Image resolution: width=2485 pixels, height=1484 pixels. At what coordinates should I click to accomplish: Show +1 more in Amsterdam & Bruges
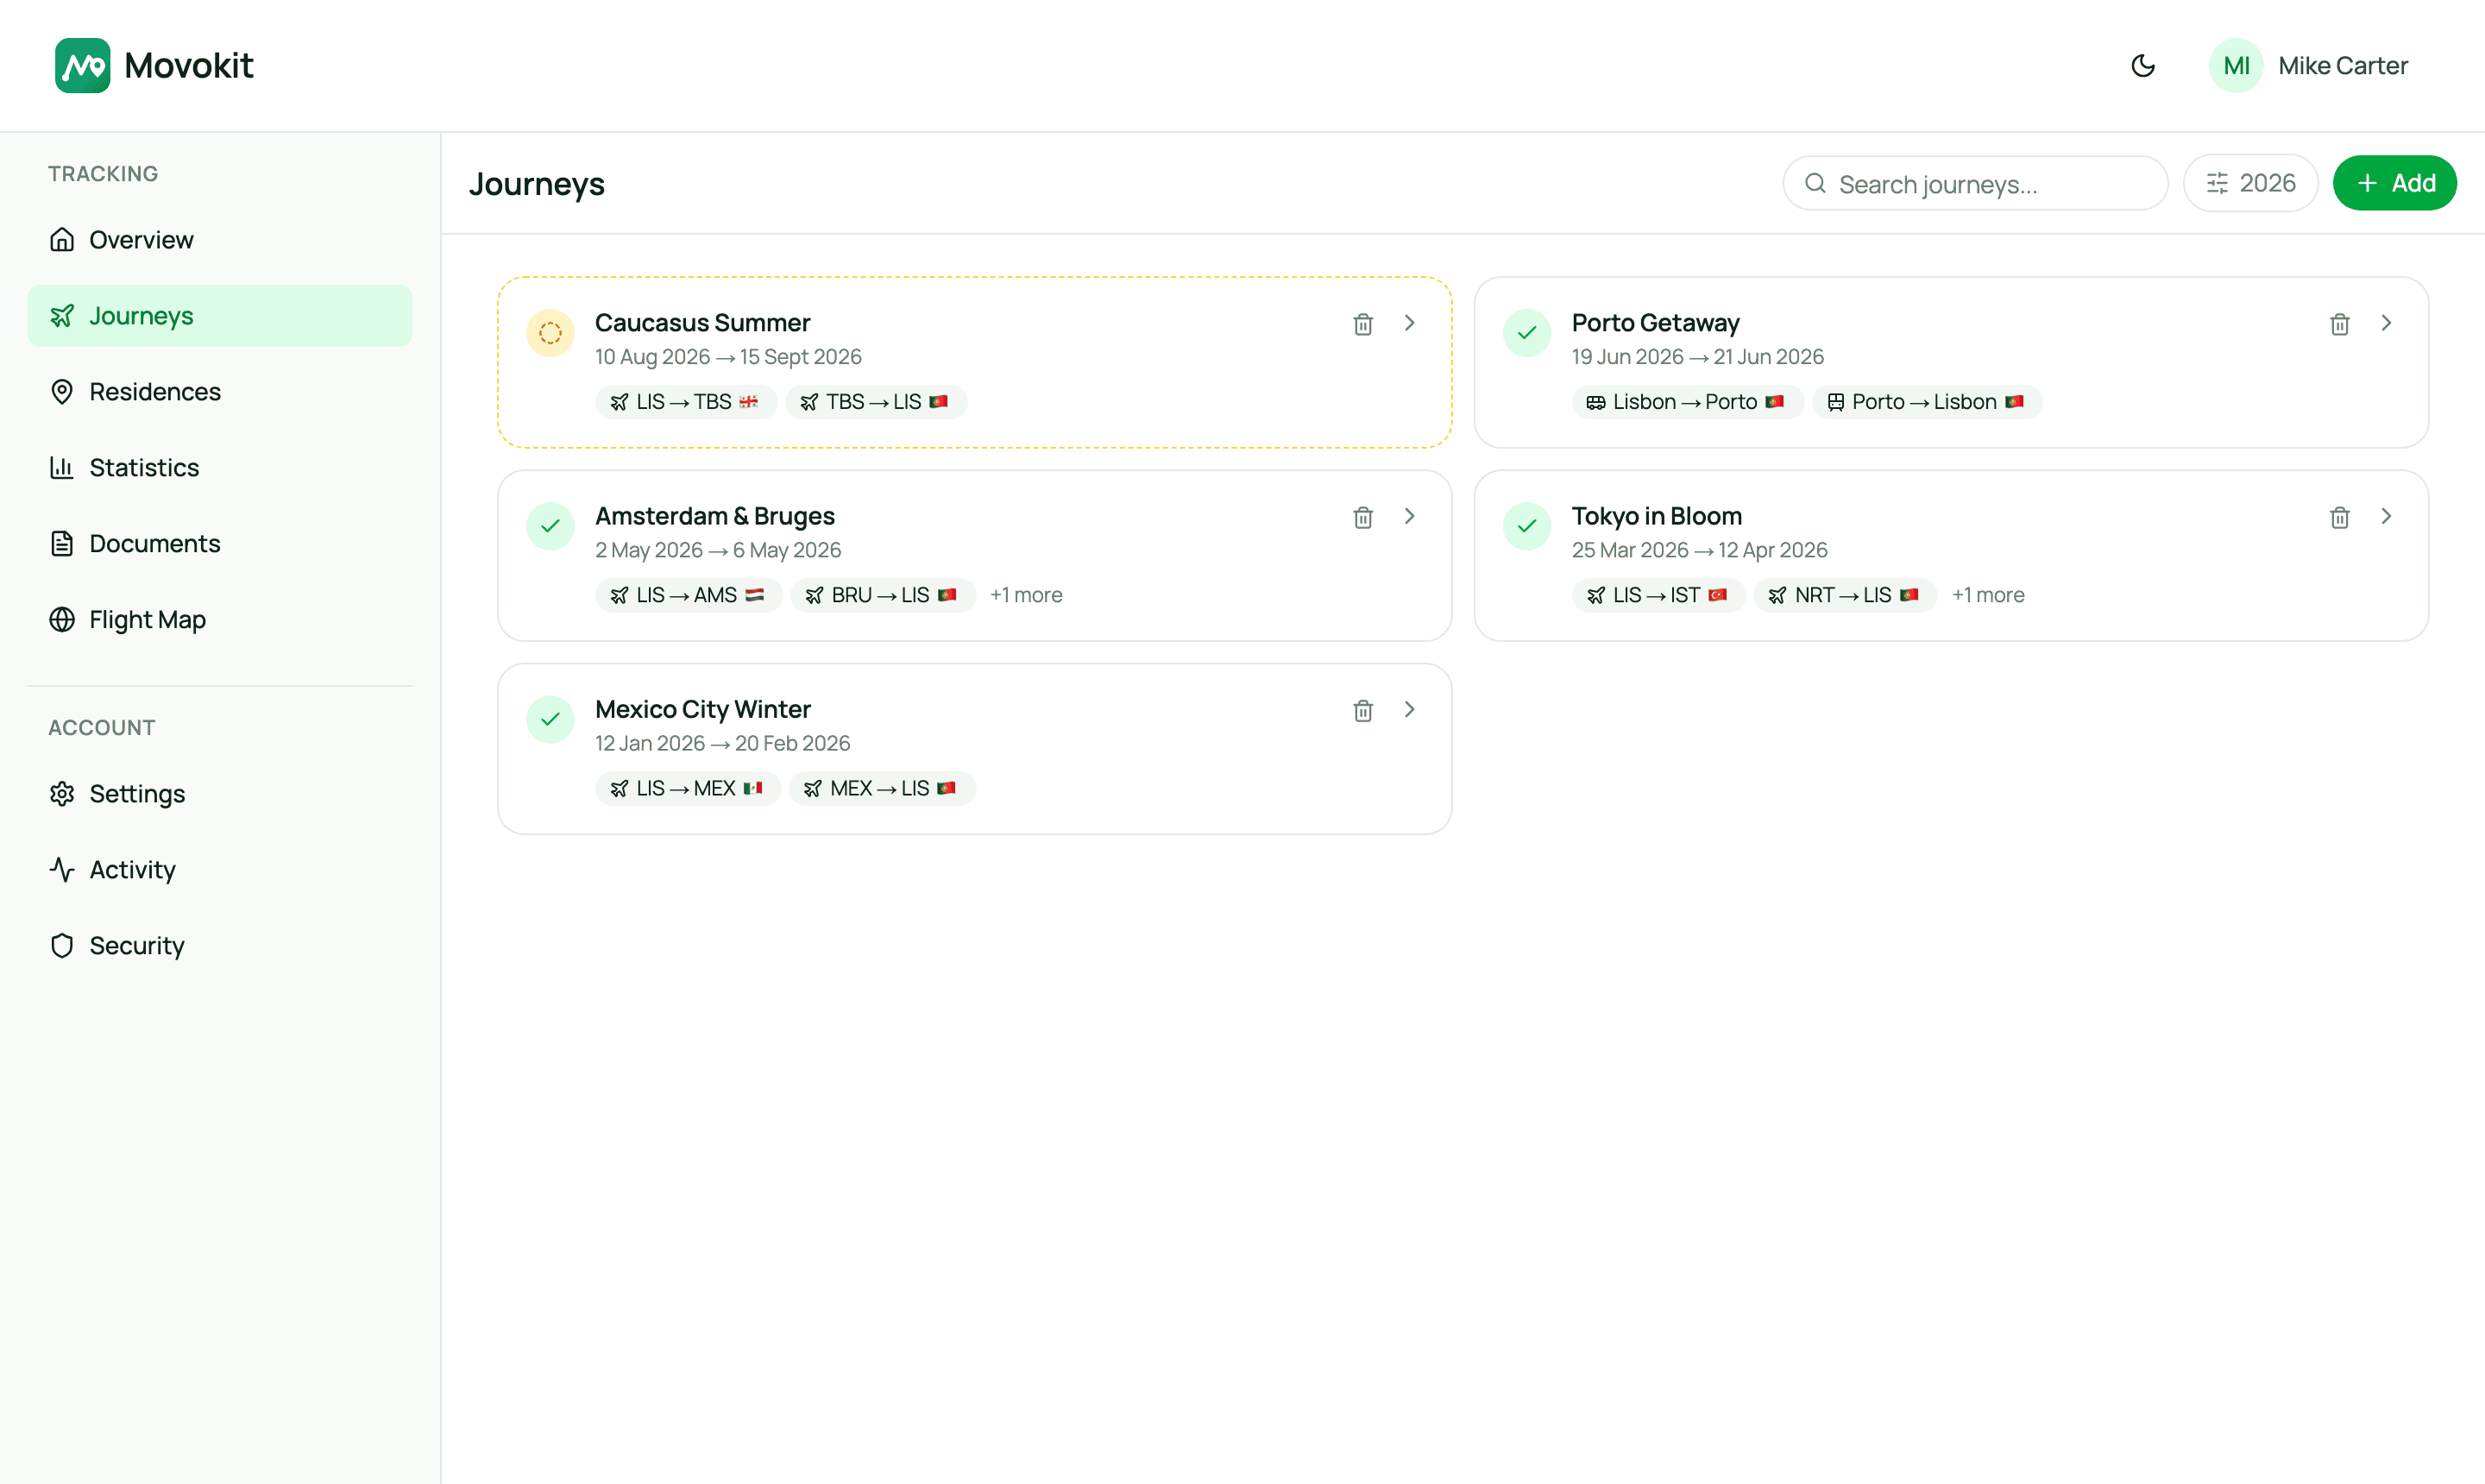[x=1025, y=595]
